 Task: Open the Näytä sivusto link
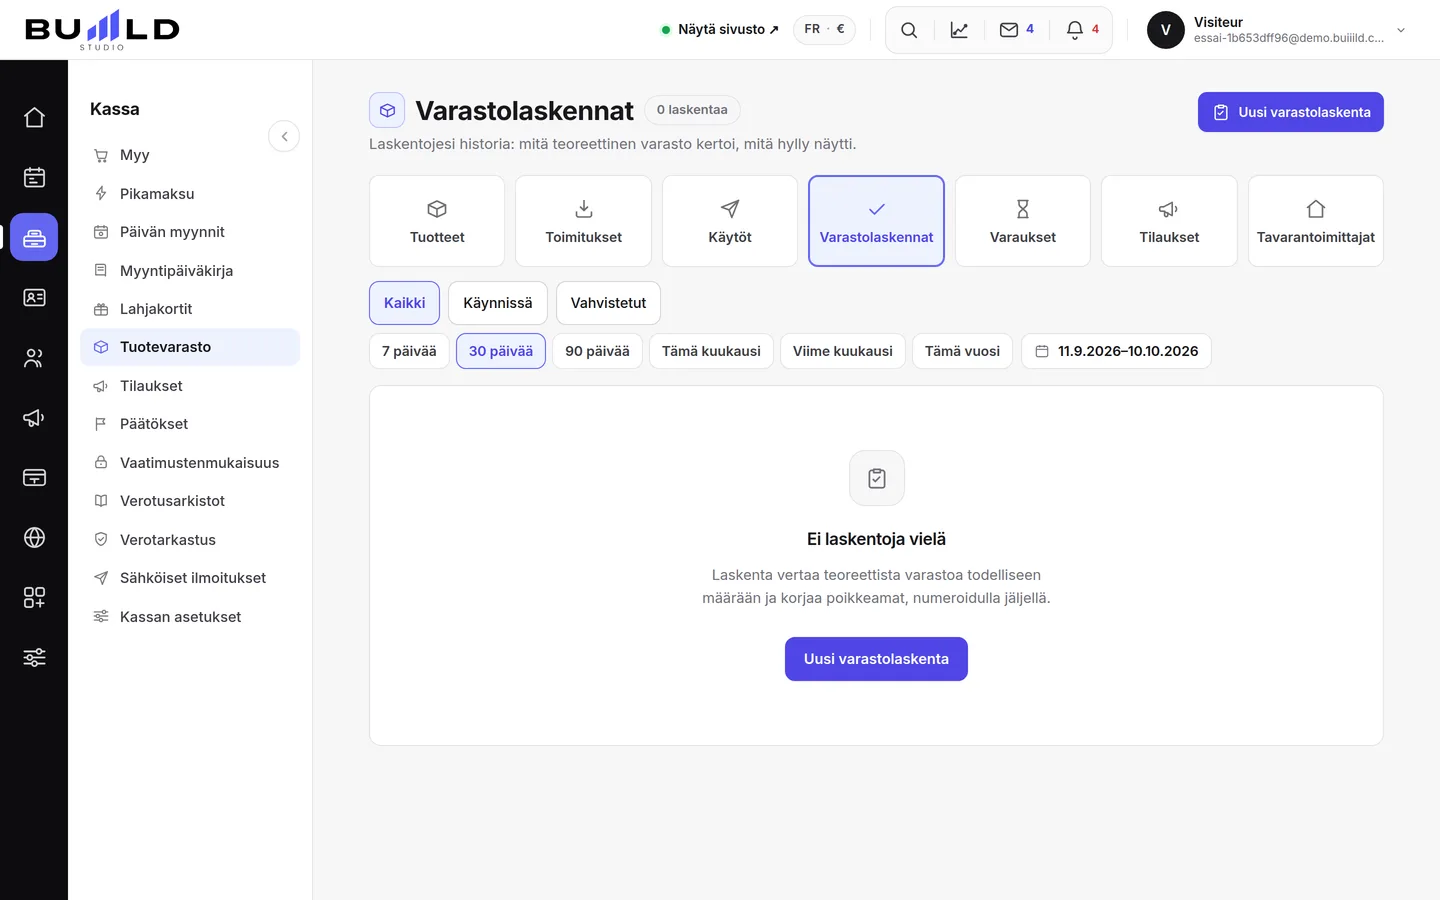tap(720, 30)
